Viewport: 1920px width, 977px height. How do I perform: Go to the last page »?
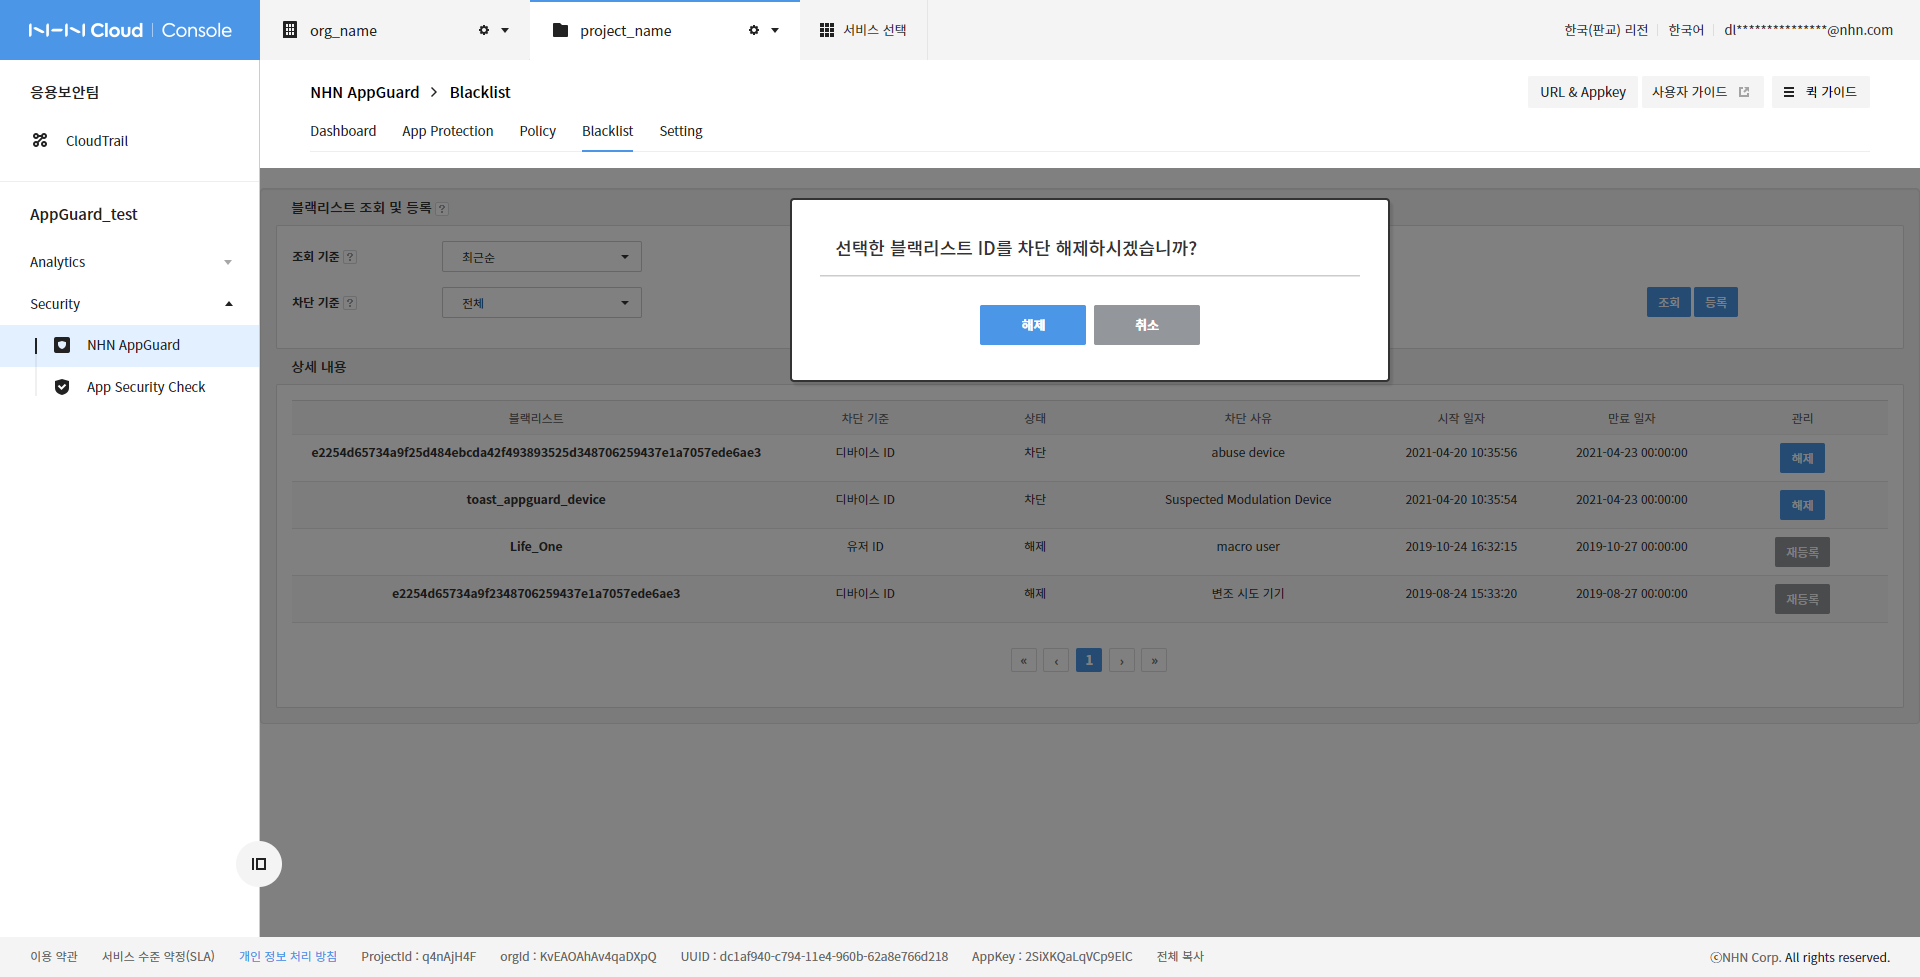(x=1154, y=660)
